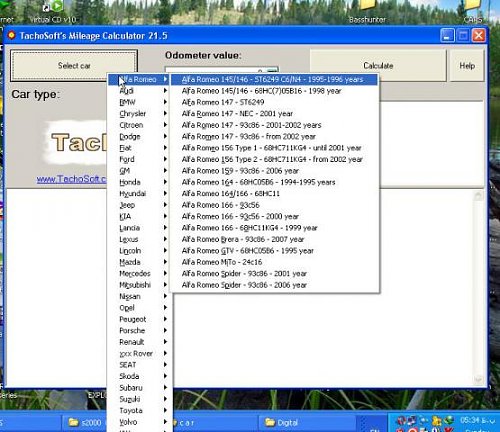The image size is (500, 432).
Task: Click the Select car button
Action: click(x=74, y=65)
